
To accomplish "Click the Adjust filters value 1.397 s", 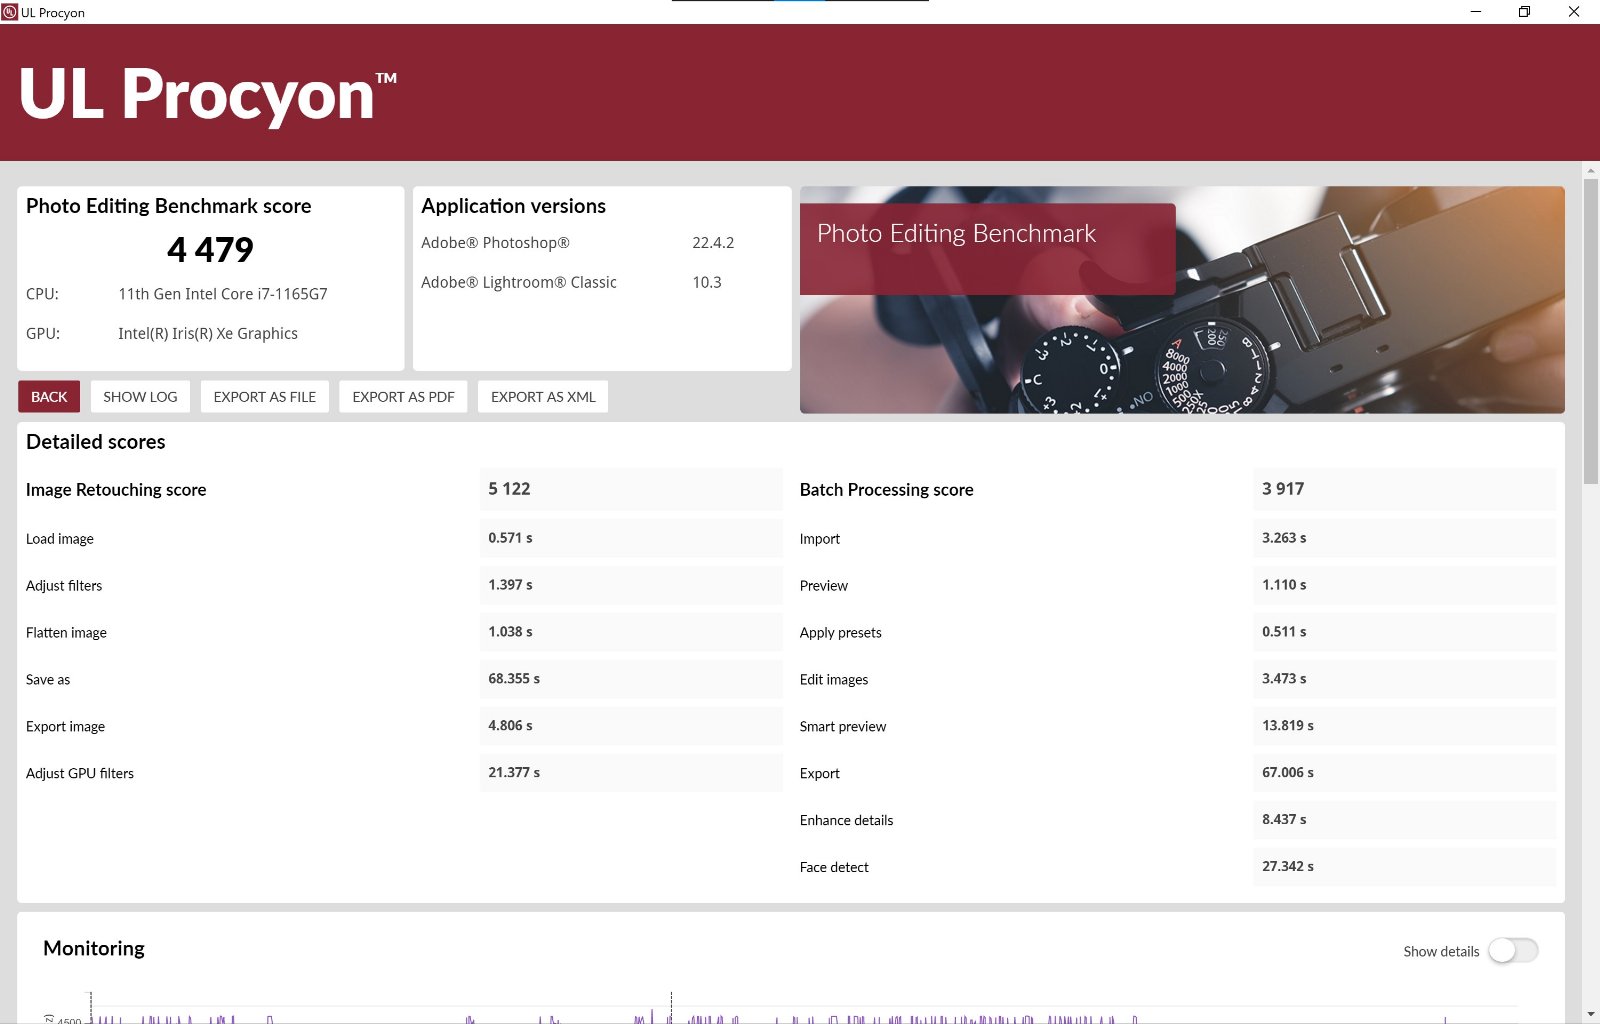I will tap(510, 585).
